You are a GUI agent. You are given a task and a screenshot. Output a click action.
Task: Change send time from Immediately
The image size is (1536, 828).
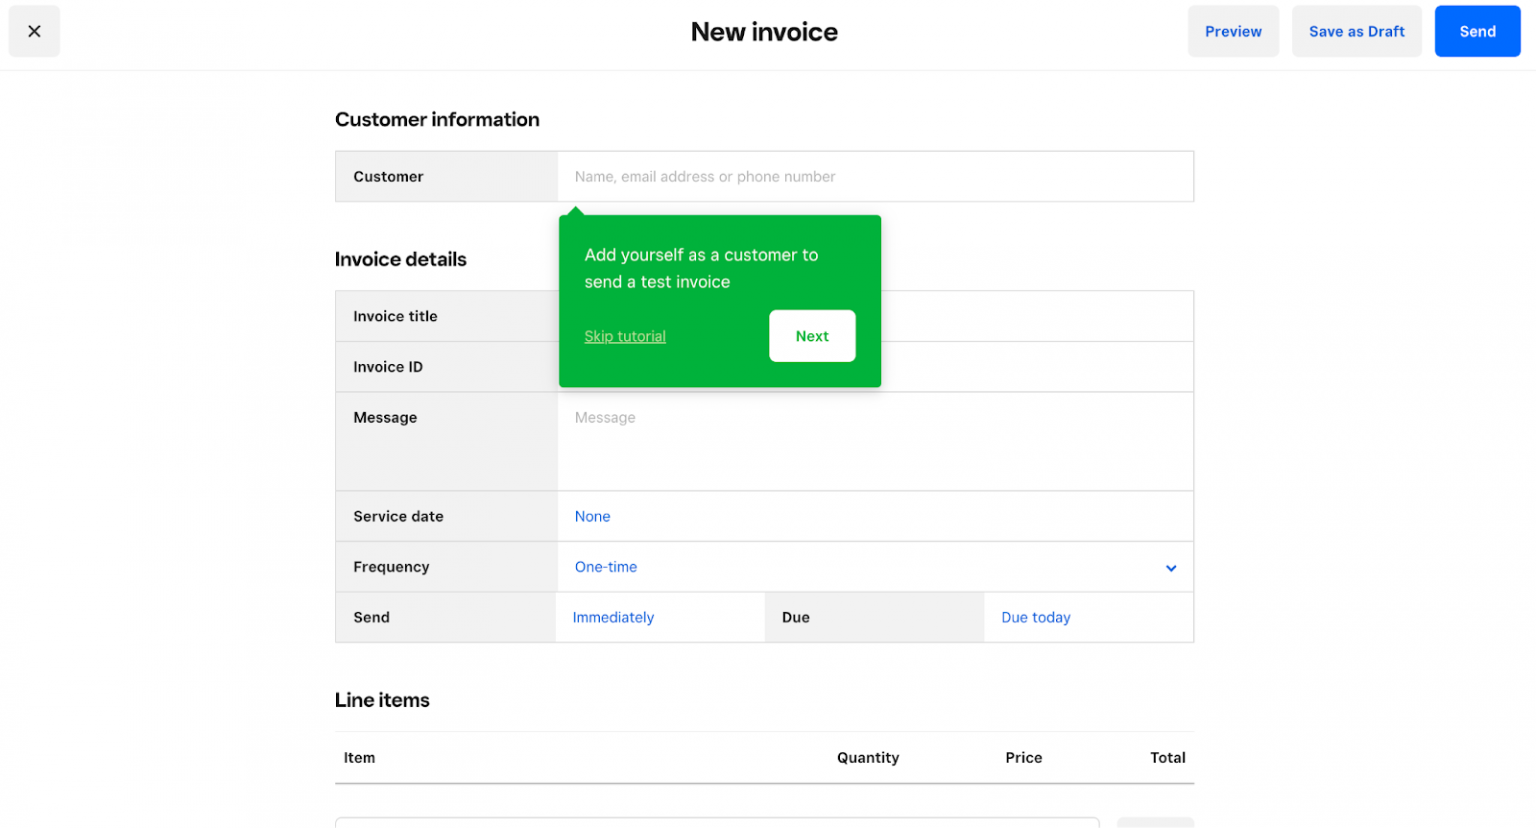pyautogui.click(x=613, y=618)
